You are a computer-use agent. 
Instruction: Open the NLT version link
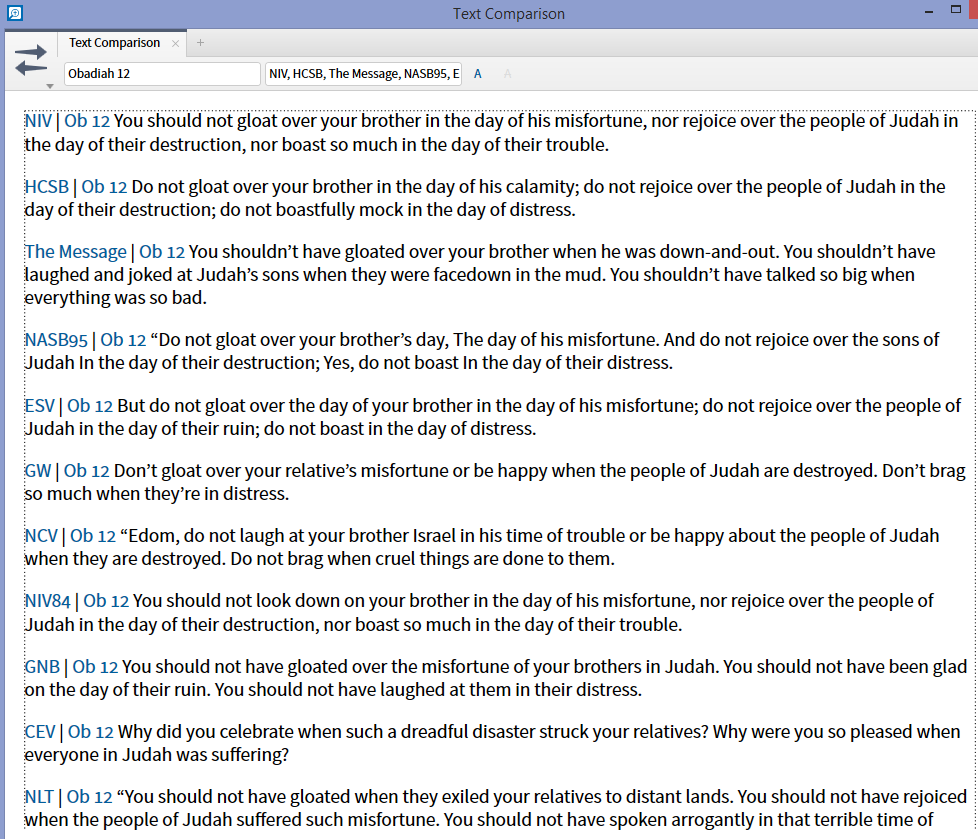coord(39,797)
